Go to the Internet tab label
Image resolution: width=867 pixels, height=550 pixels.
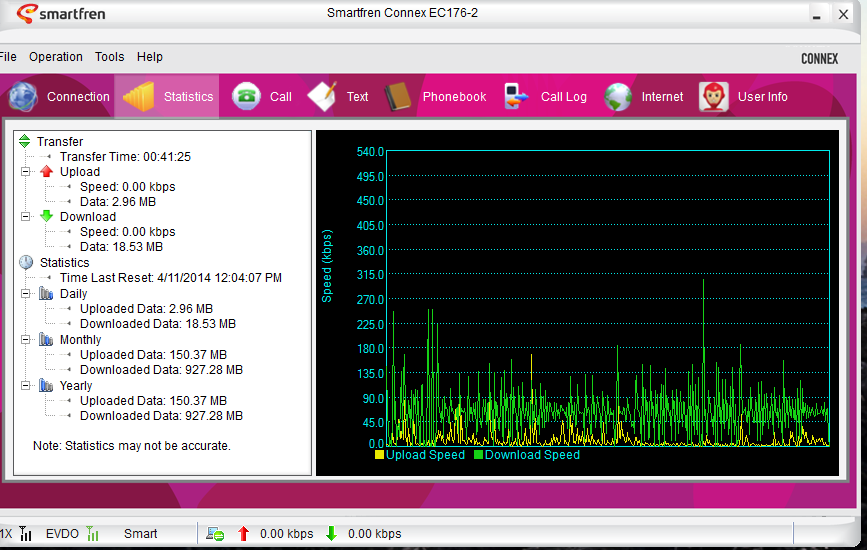tap(662, 97)
